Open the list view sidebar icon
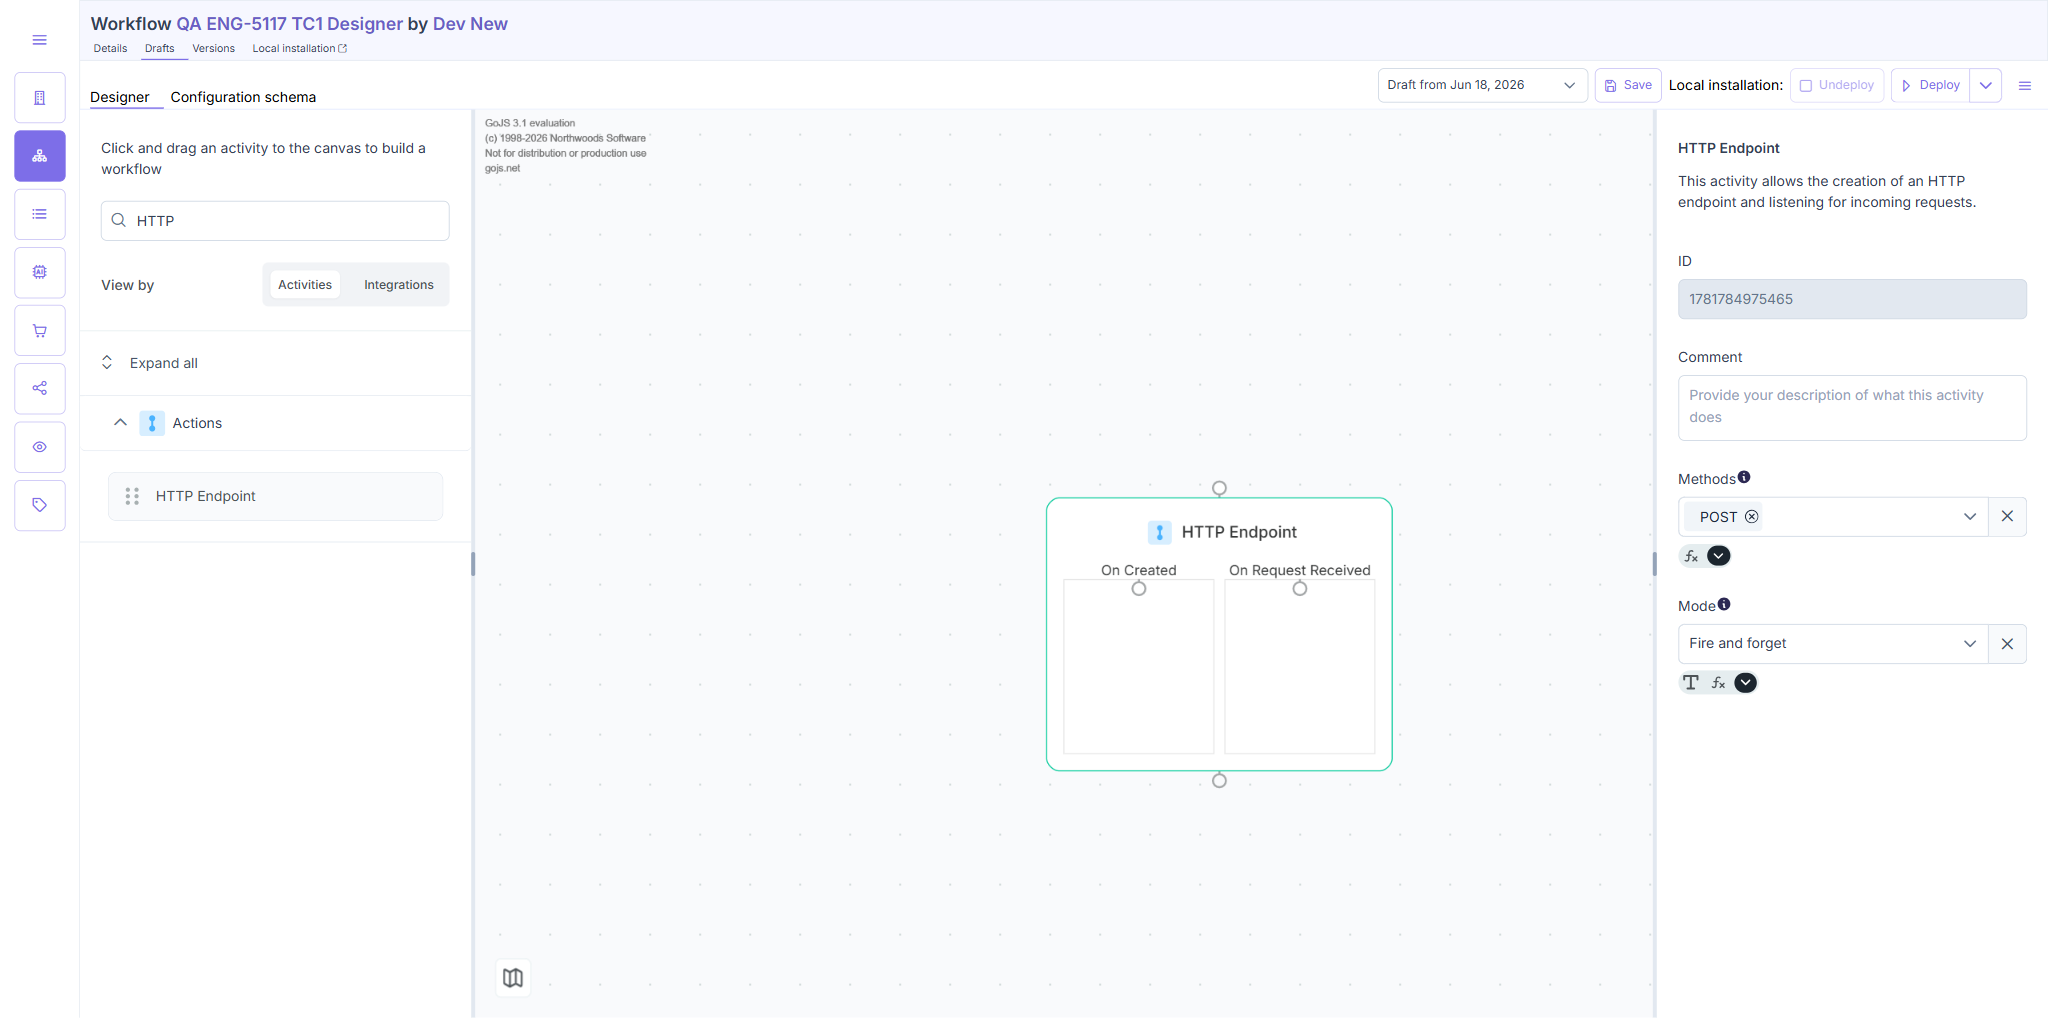 [40, 214]
